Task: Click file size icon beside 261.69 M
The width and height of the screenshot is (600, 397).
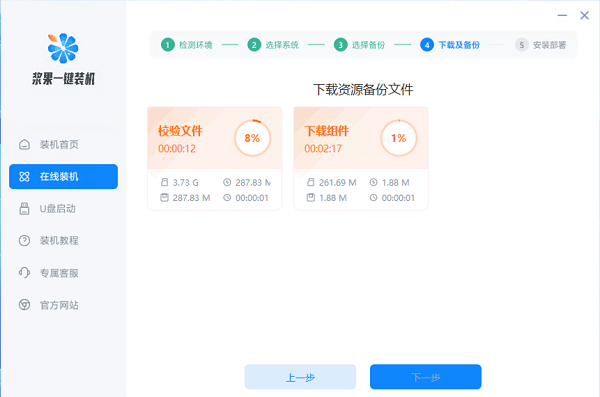Action: tap(311, 182)
